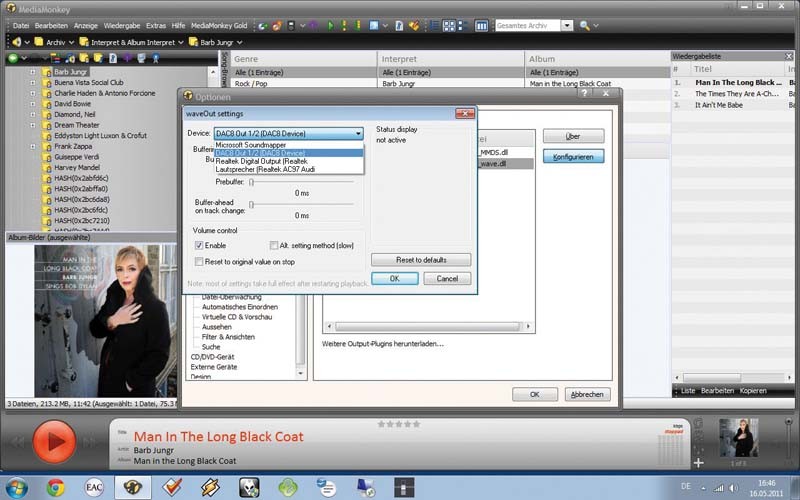Switch to list view icon in toolbar
The image size is (800, 500).
[x=435, y=26]
